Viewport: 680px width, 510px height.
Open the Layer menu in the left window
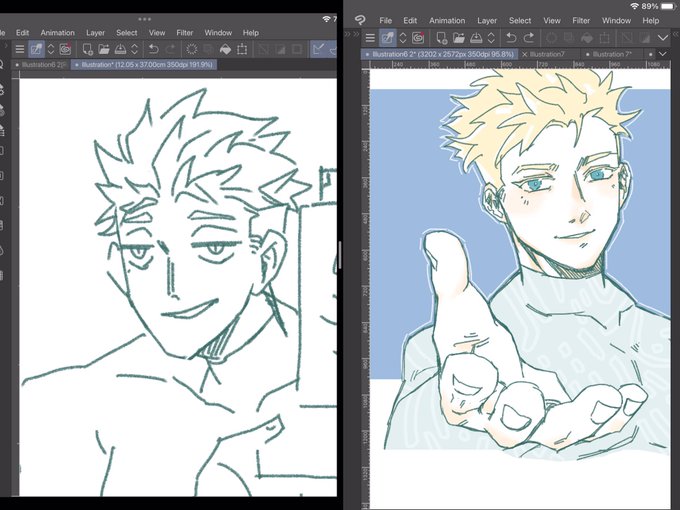pos(95,33)
